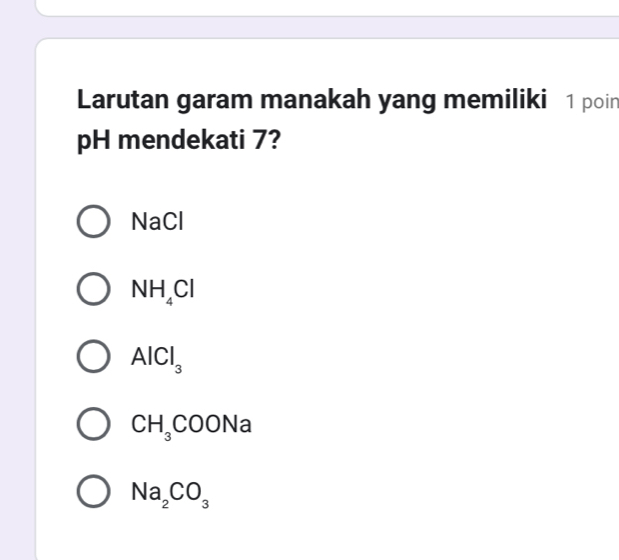The image size is (619, 560).
Task: Select the NaCl radio button
Action: (x=94, y=222)
